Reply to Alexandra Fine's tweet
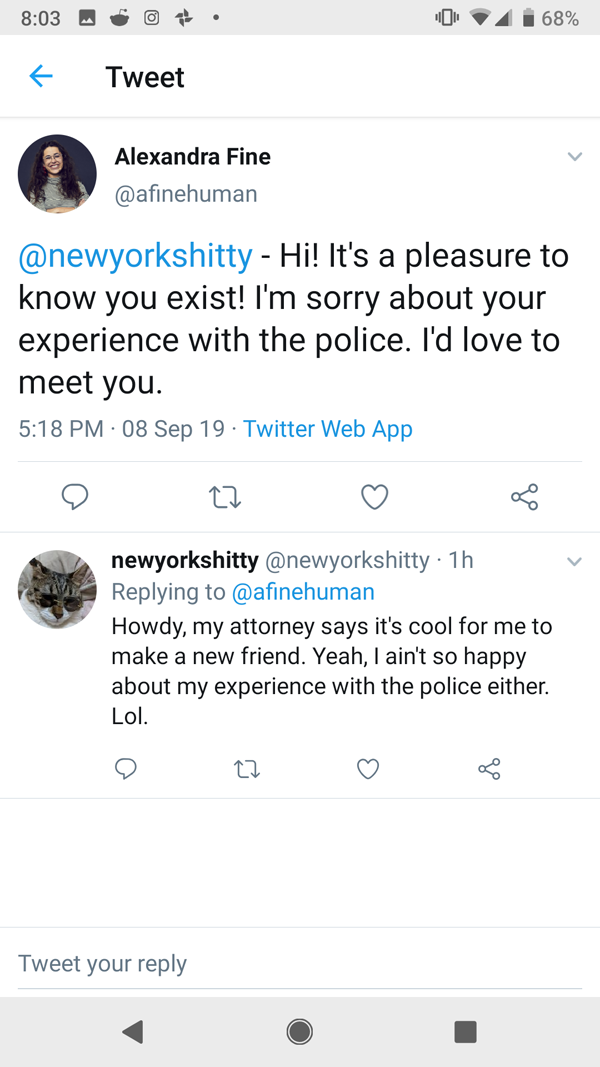 point(75,496)
